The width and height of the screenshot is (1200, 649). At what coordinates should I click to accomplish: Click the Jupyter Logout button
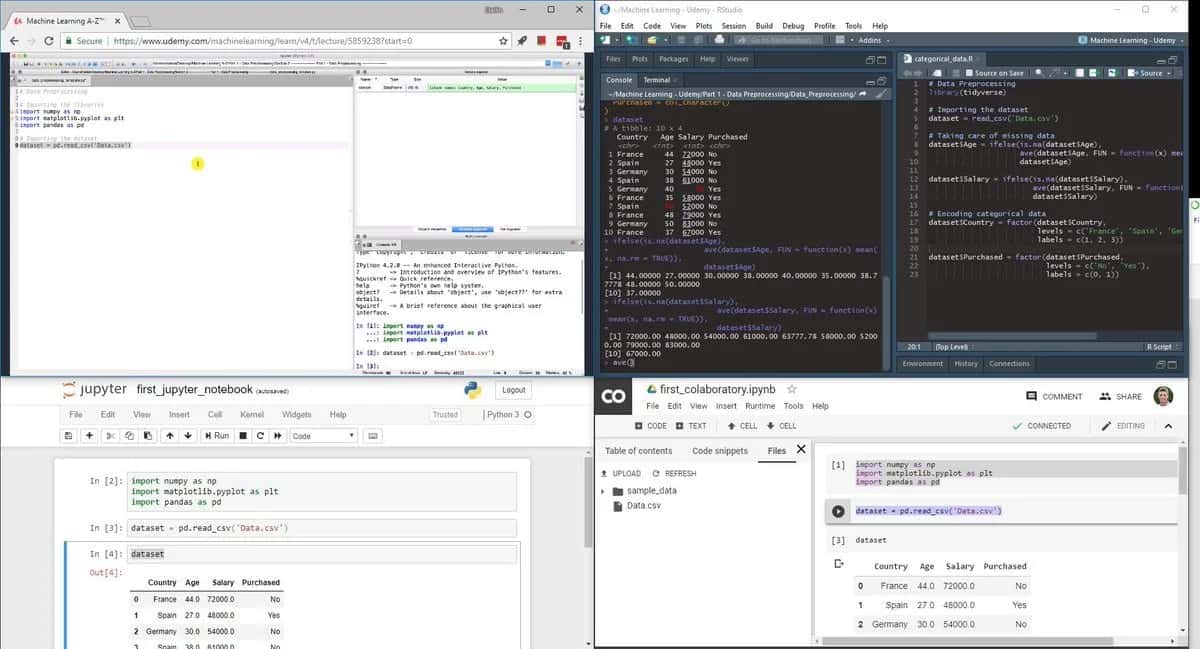(513, 390)
